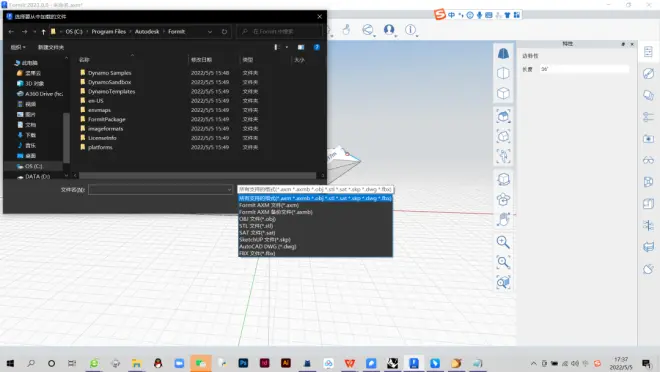Open InDesign from the taskbar
The height and width of the screenshot is (372, 660).
pos(265,363)
